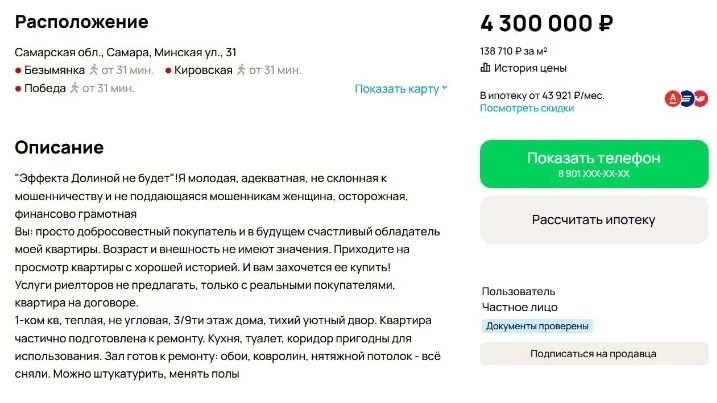The height and width of the screenshot is (403, 717).
Task: Click the price history chart icon
Action: point(485,68)
